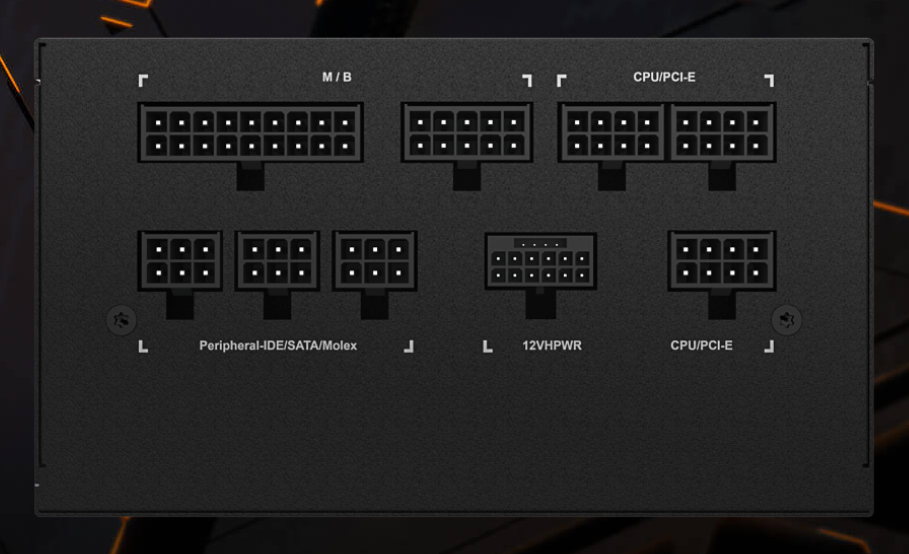
Task: Click the first peripheral 6-pin socket
Action: coord(180,261)
